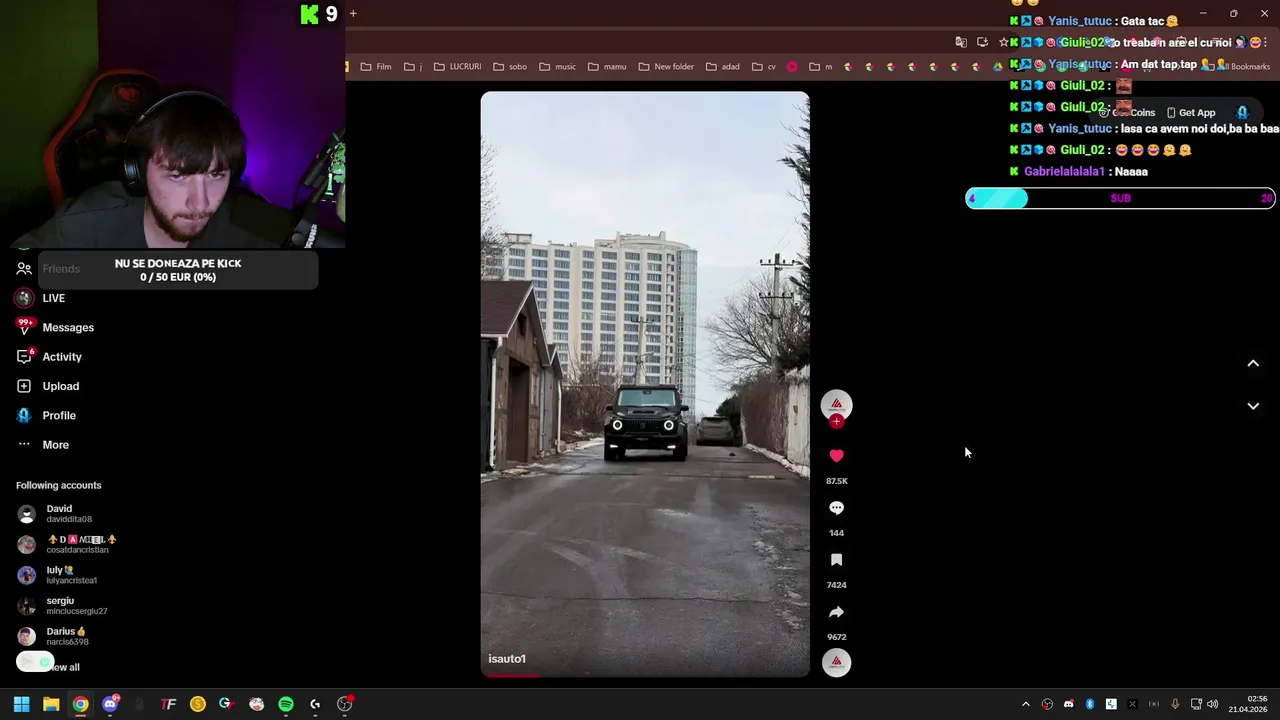
Task: Bookmark the video to favorites
Action: pos(836,560)
